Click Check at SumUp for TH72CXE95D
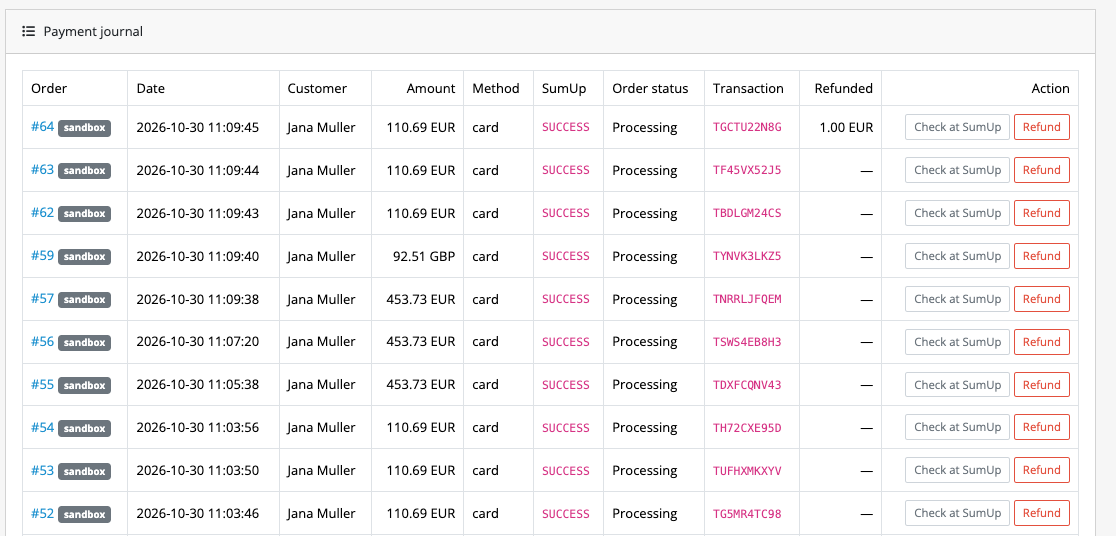Viewport: 1116px width, 536px height. pos(957,428)
